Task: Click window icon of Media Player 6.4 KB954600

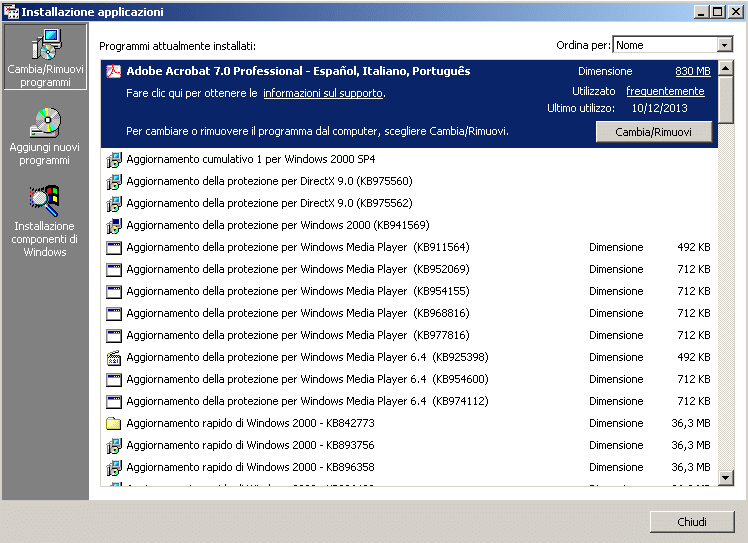Action: [x=114, y=379]
